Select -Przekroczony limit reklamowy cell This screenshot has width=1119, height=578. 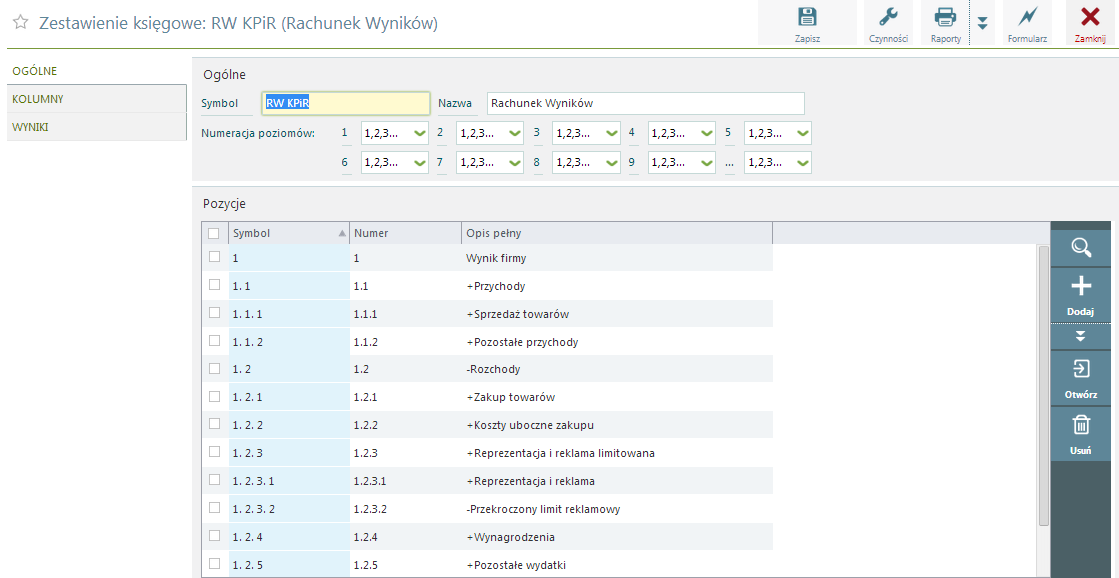click(x=617, y=509)
